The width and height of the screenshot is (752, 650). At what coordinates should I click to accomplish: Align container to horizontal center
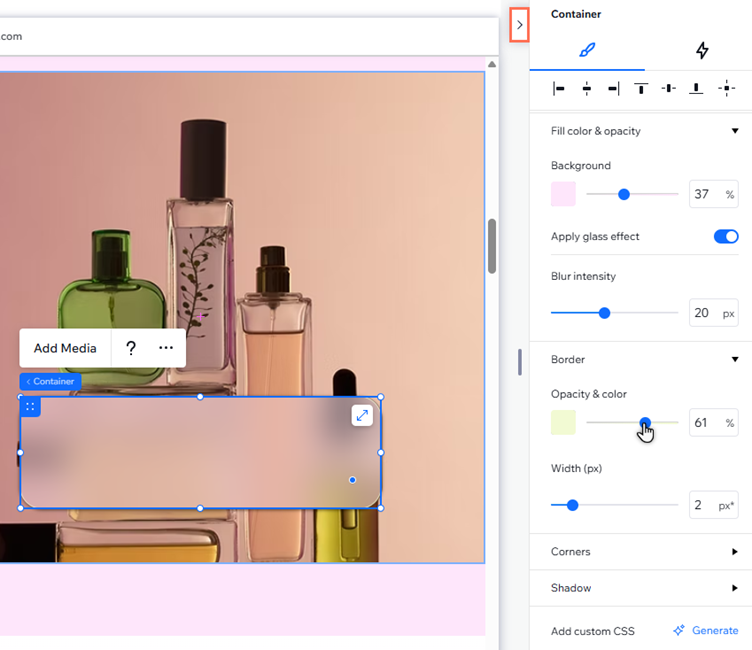tap(587, 88)
